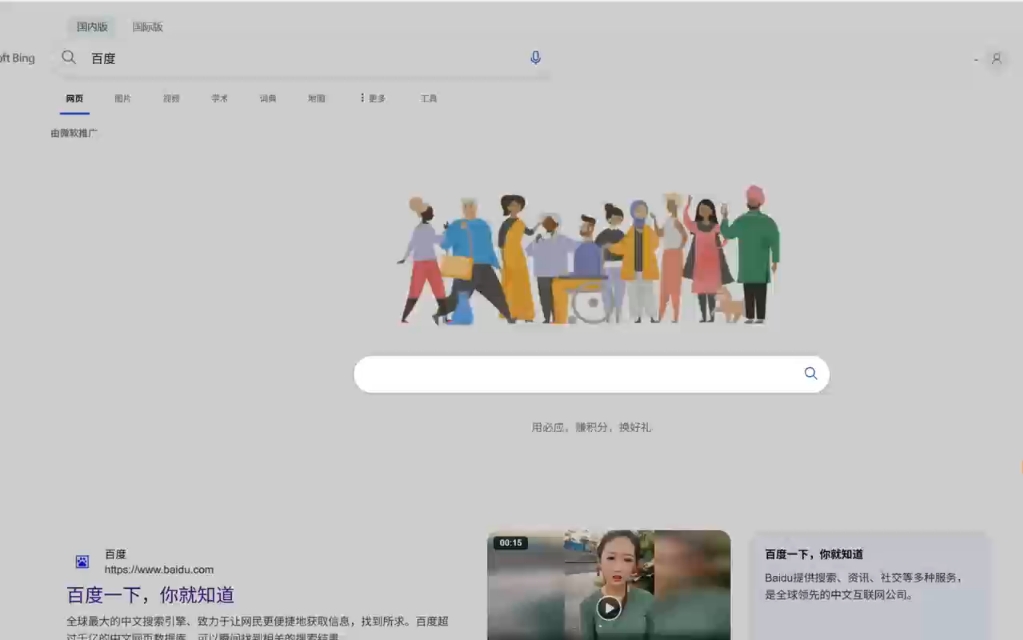
Task: Select the 网页 results tab
Action: pos(74,99)
